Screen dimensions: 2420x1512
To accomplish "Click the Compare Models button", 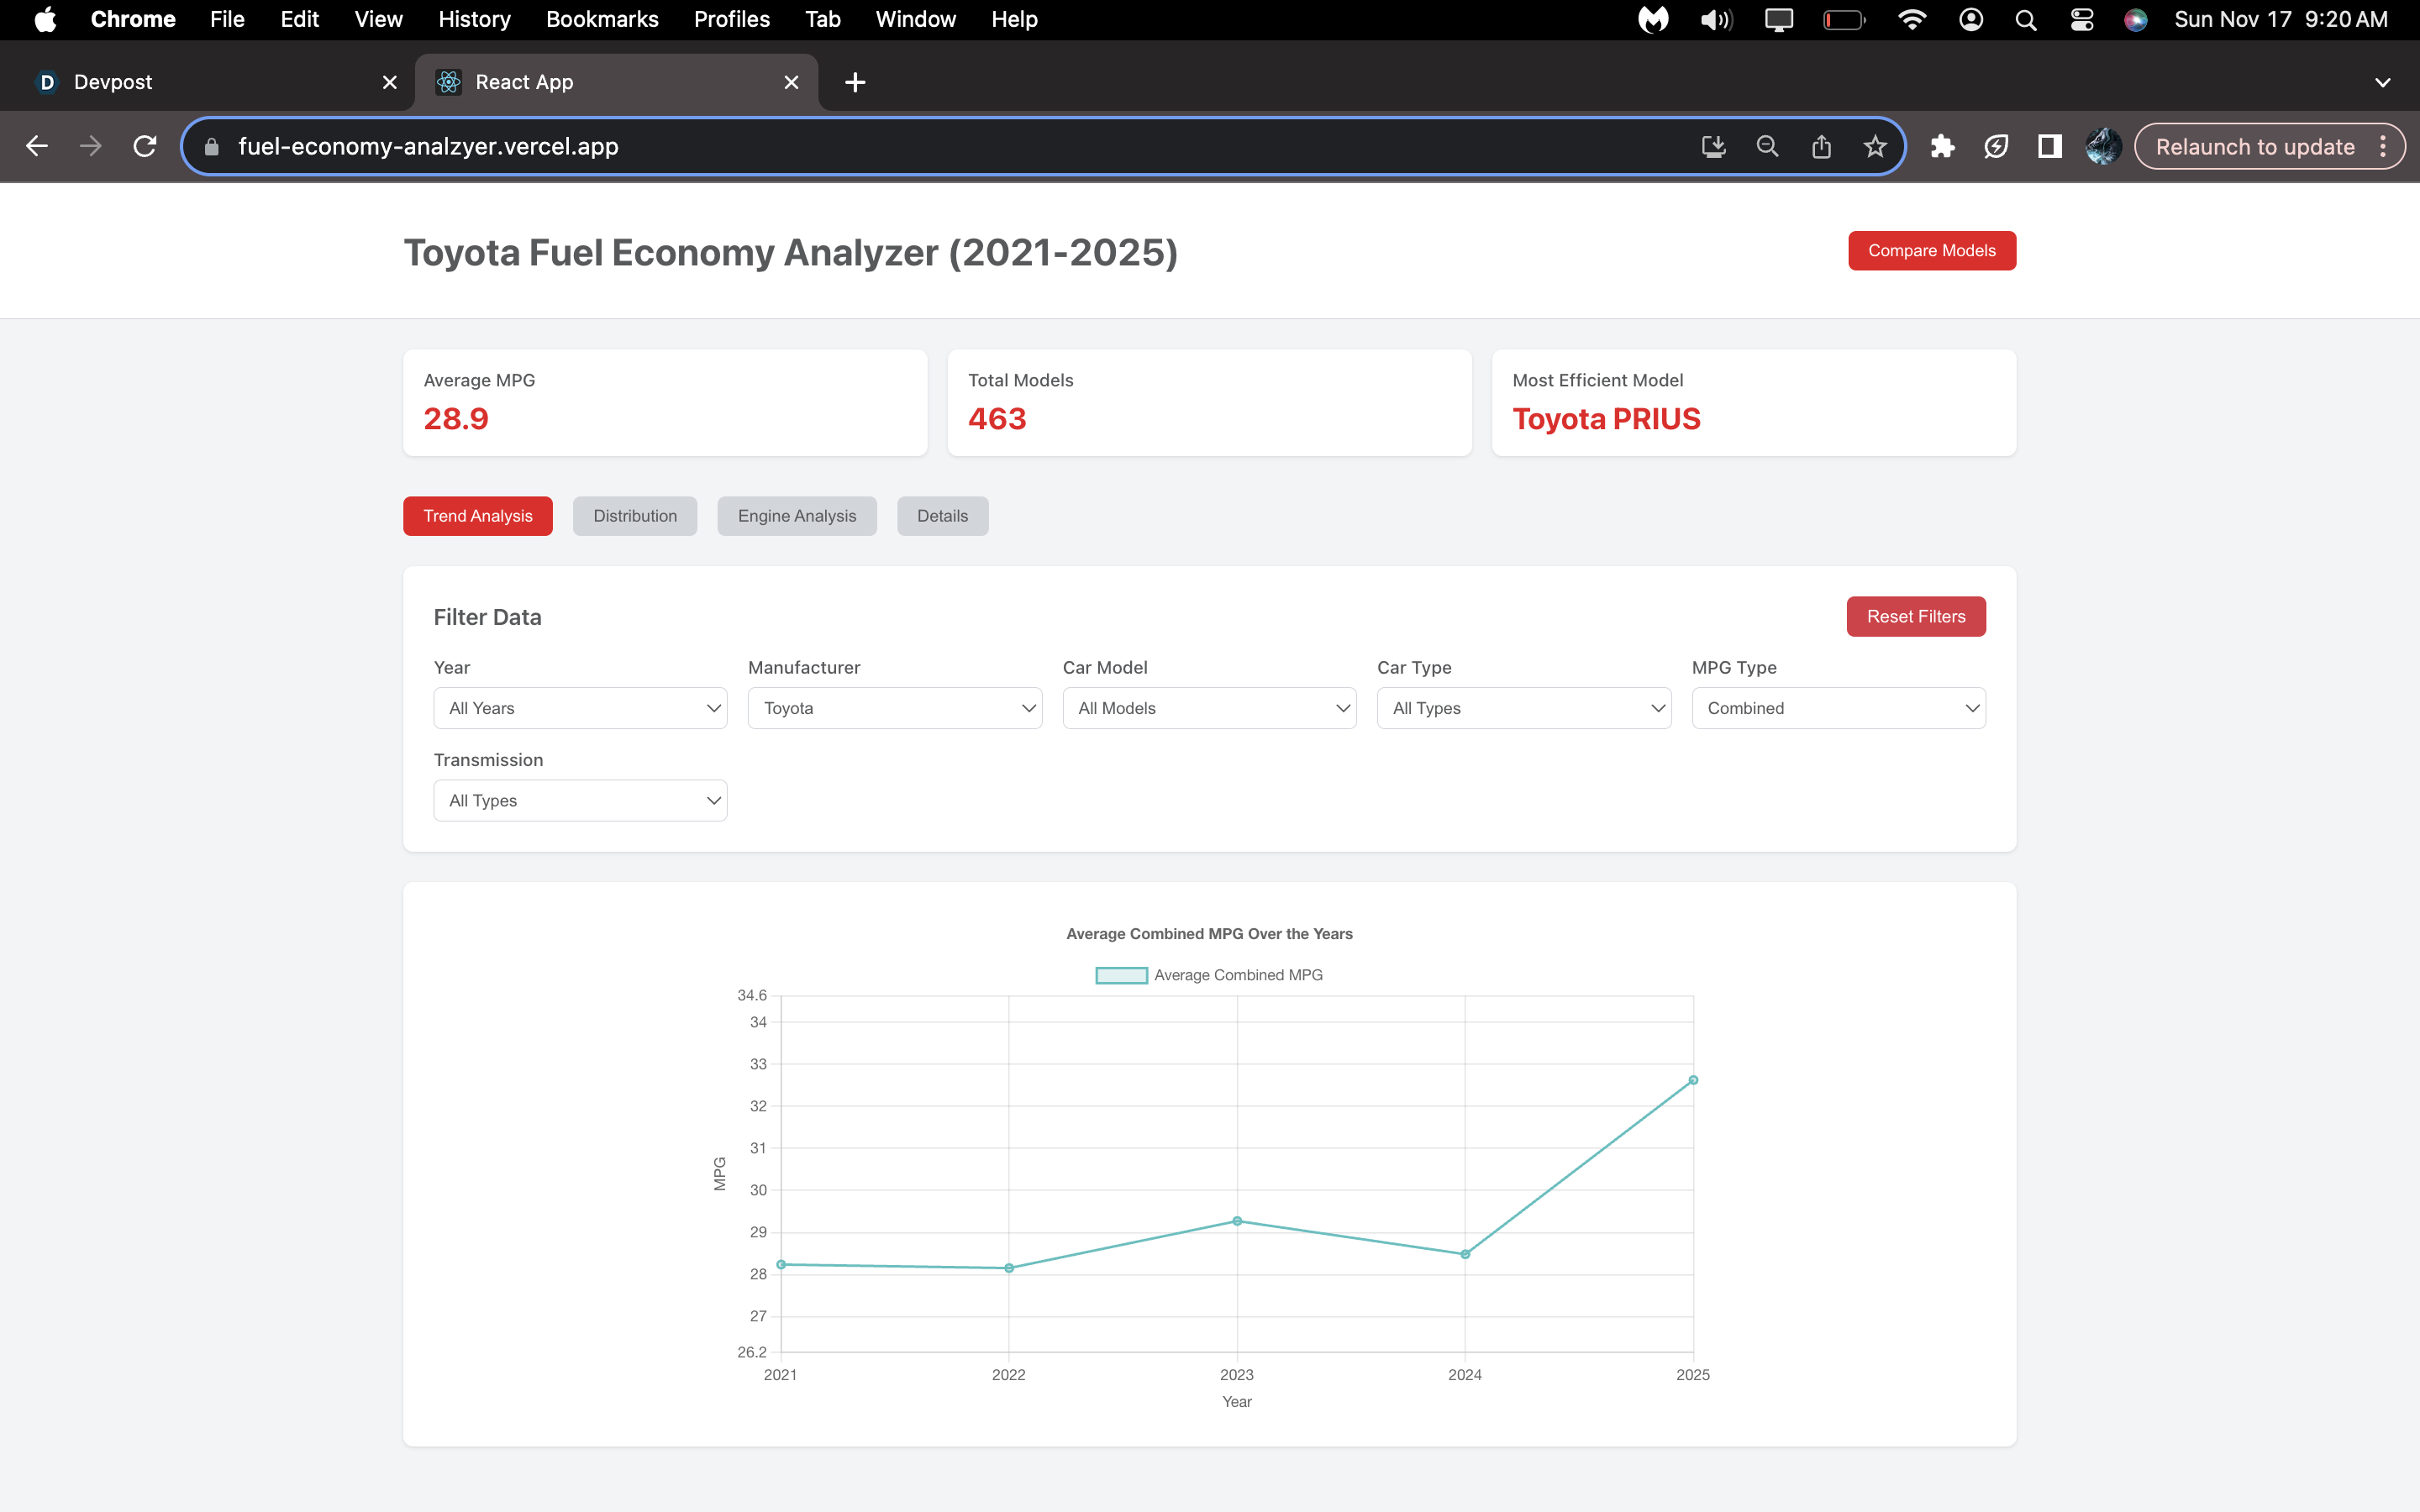I will tap(1931, 251).
